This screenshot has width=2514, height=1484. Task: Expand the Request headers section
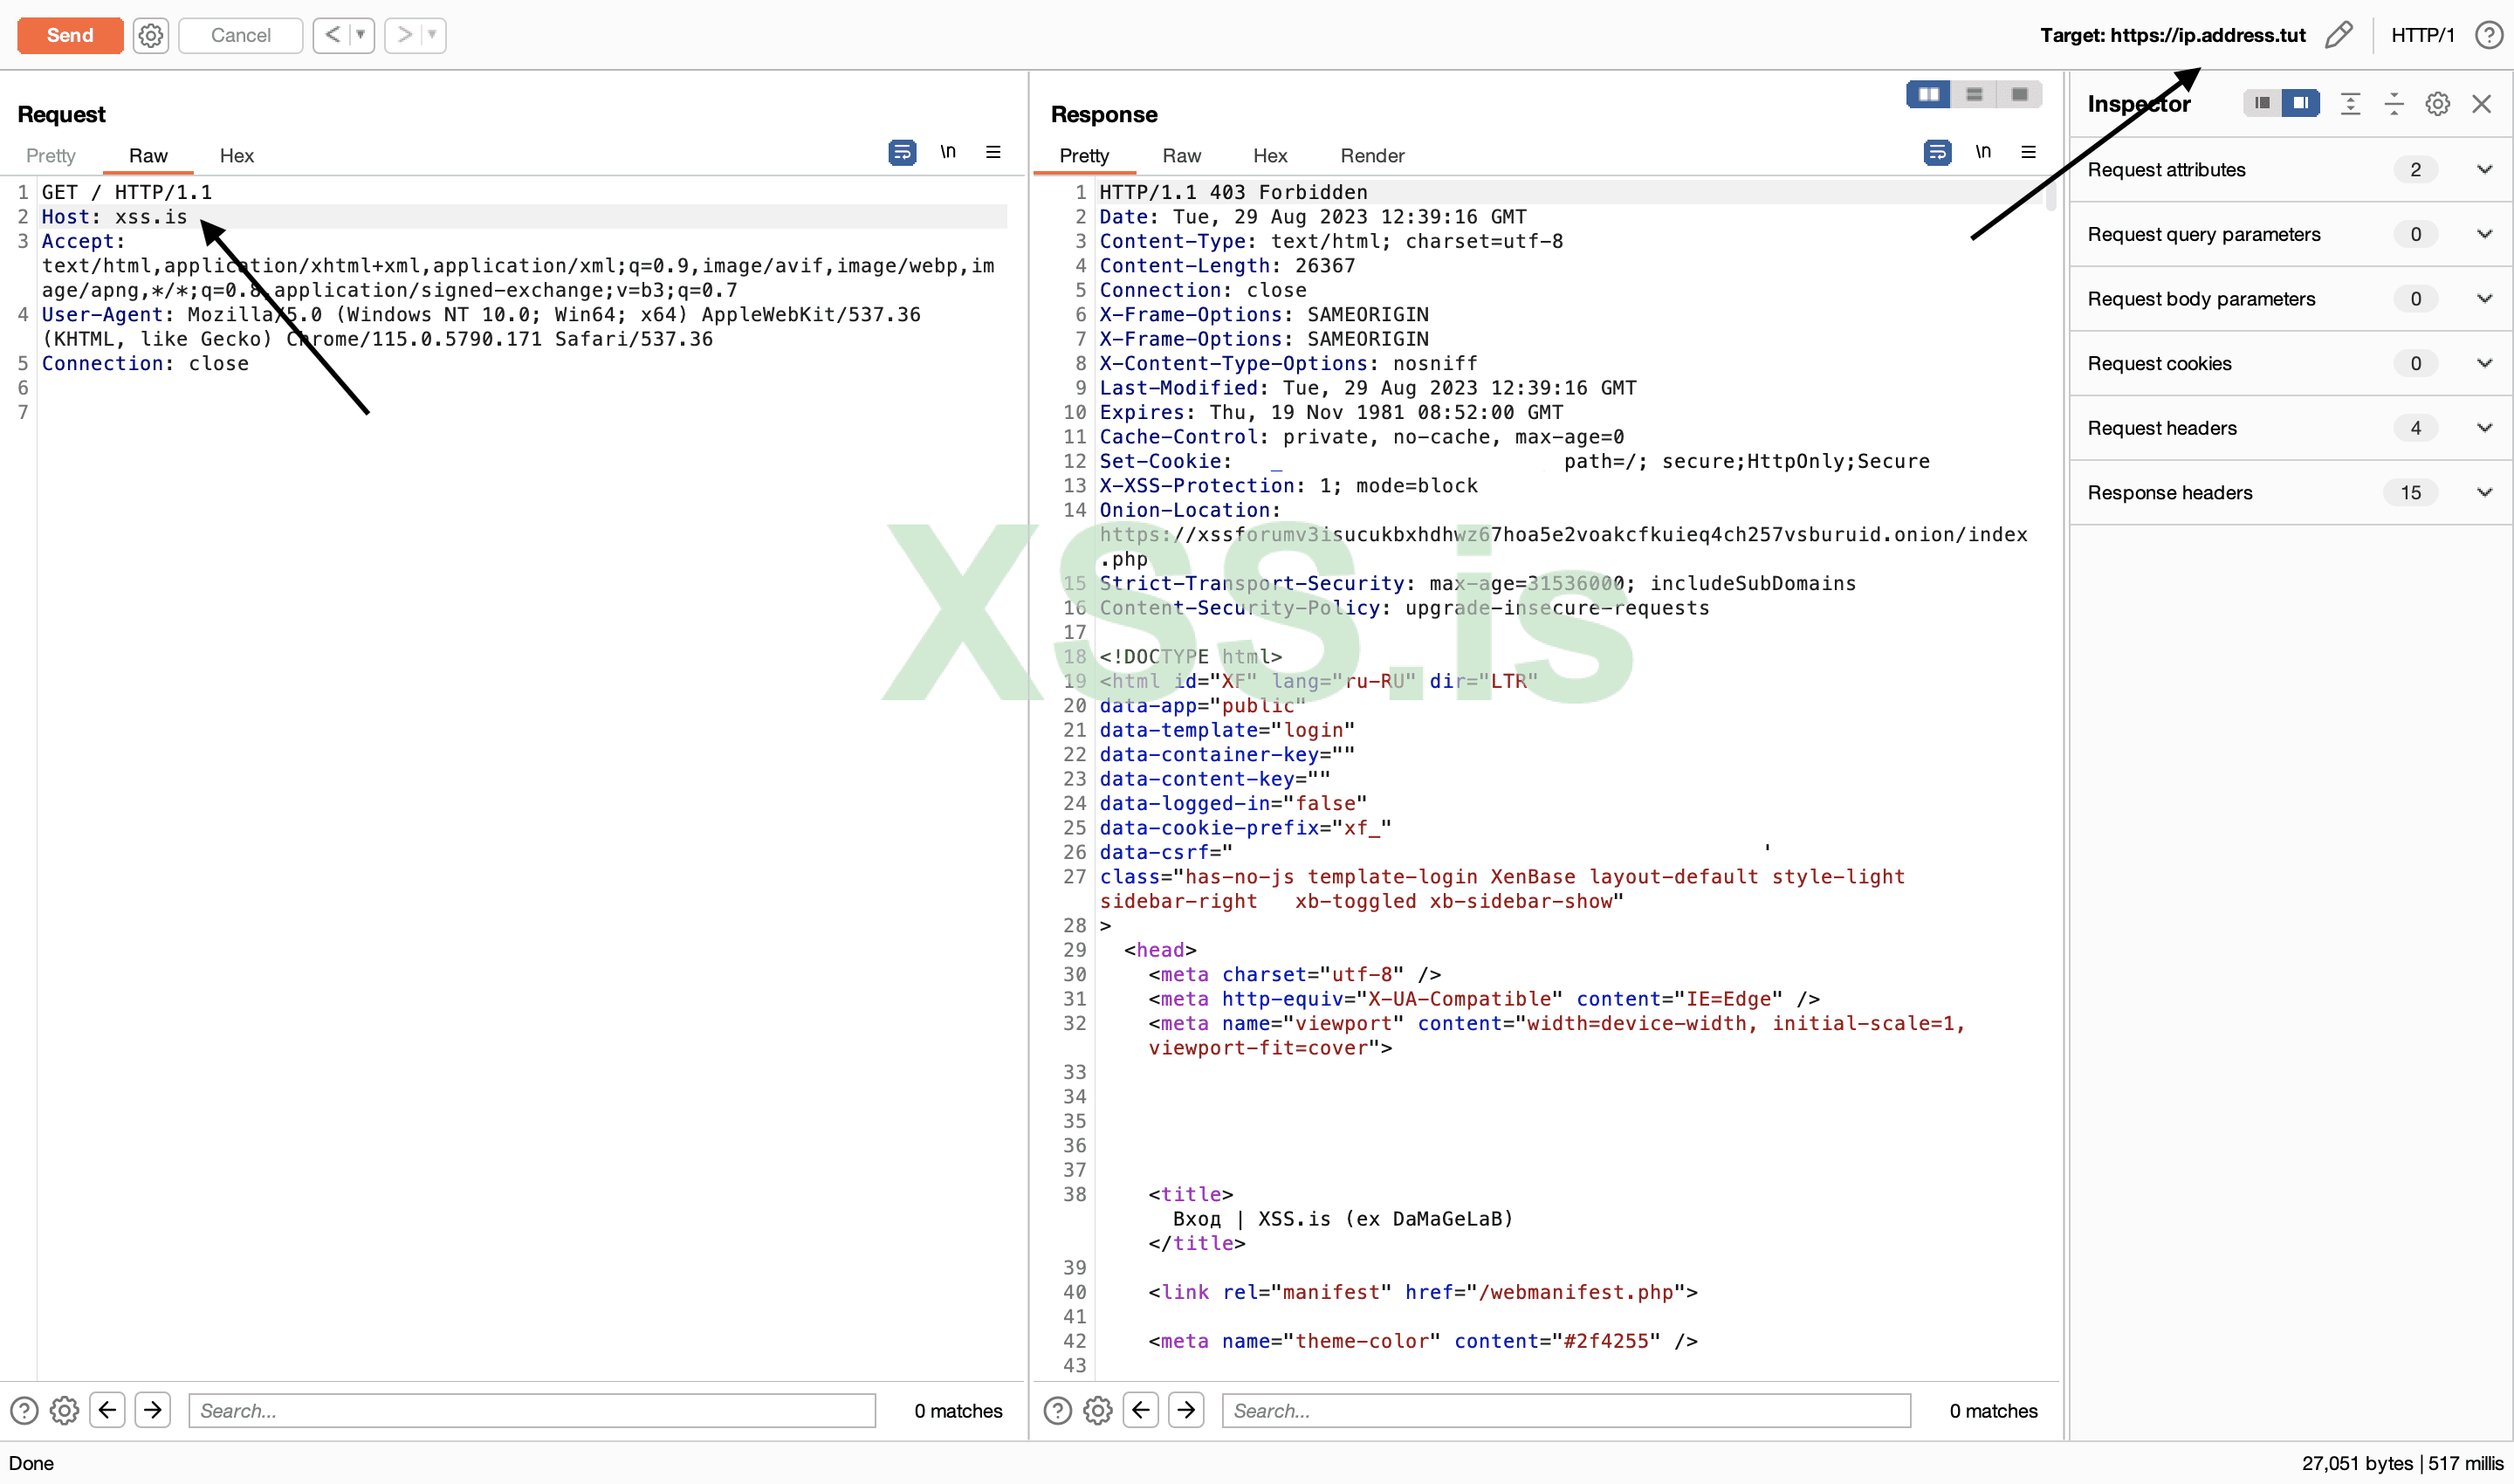[2484, 428]
